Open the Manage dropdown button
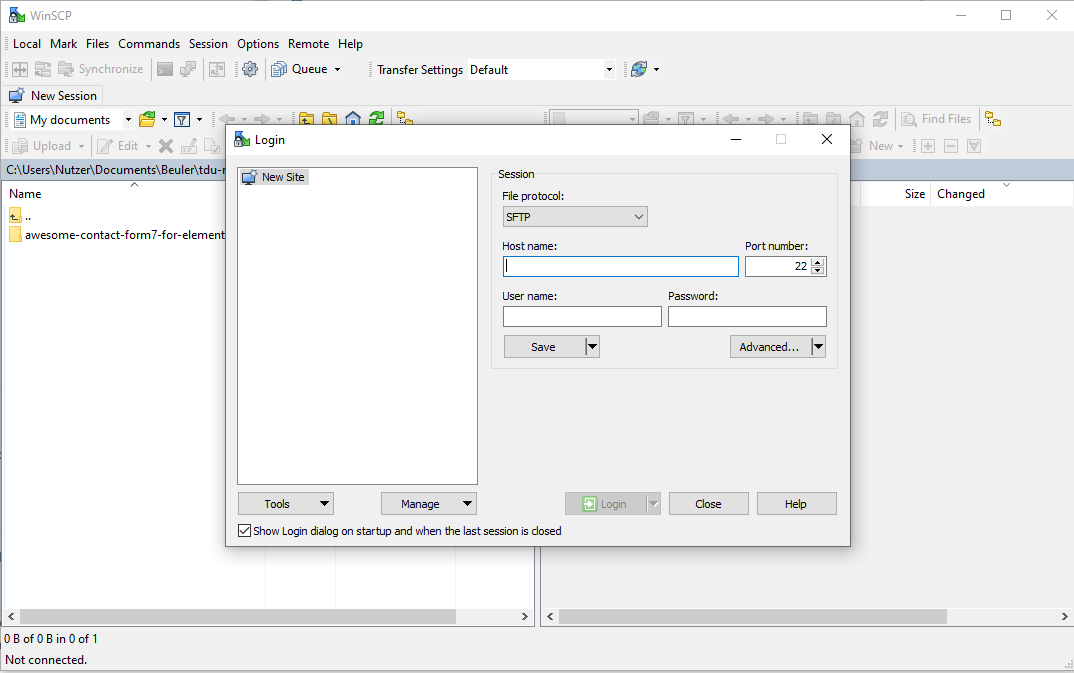This screenshot has width=1074, height=673. (x=429, y=504)
